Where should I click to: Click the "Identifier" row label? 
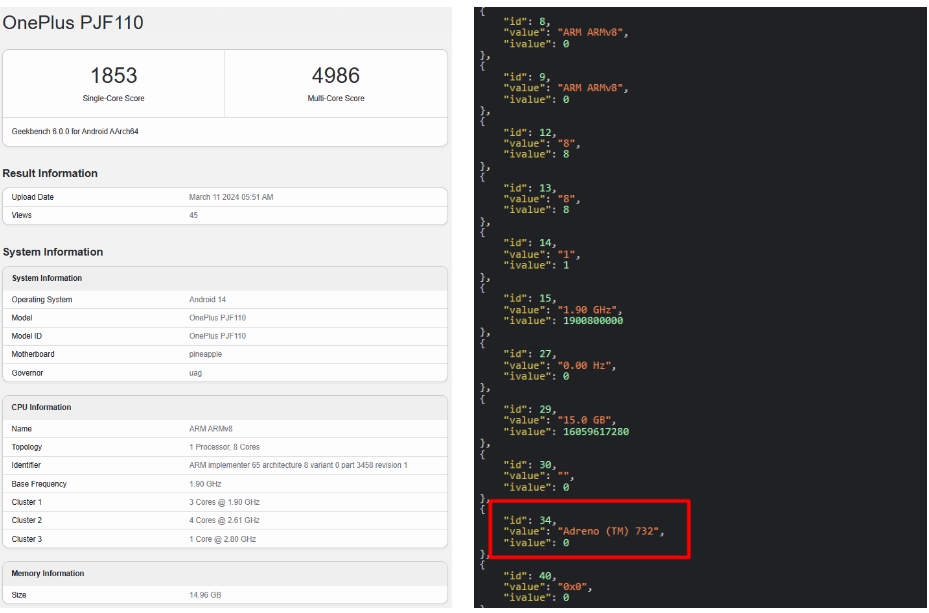click(x=26, y=466)
